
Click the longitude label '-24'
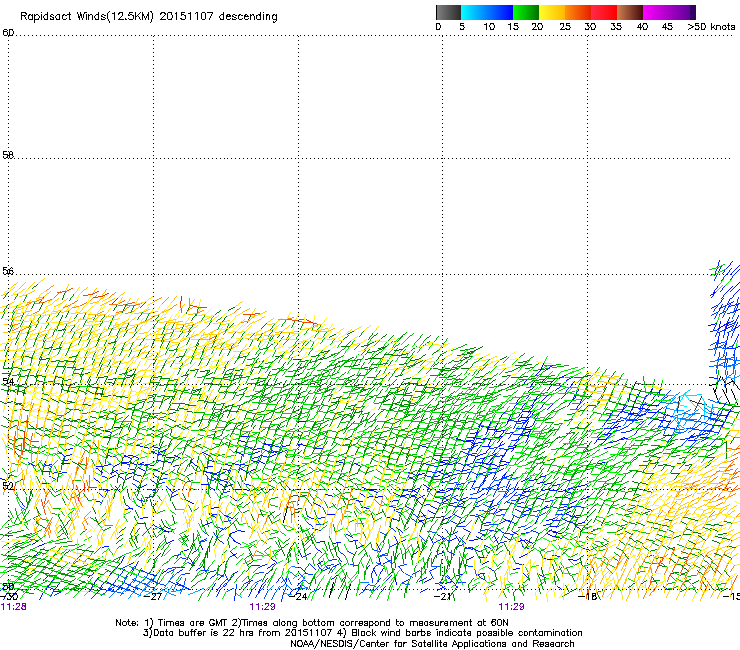(298, 597)
